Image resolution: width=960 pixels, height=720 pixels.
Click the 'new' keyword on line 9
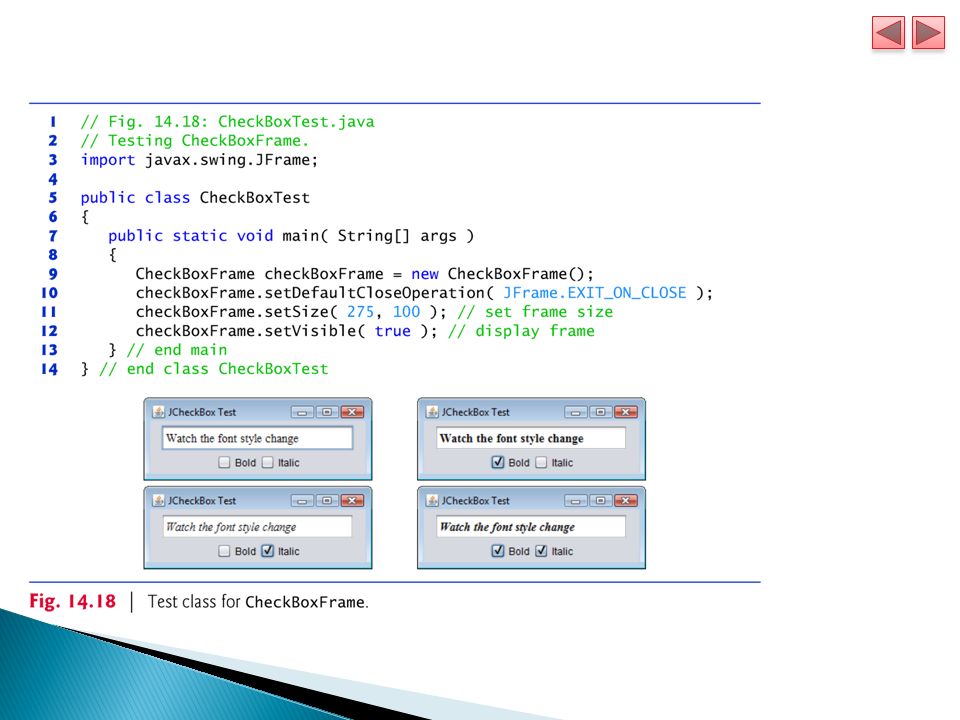[x=425, y=274]
